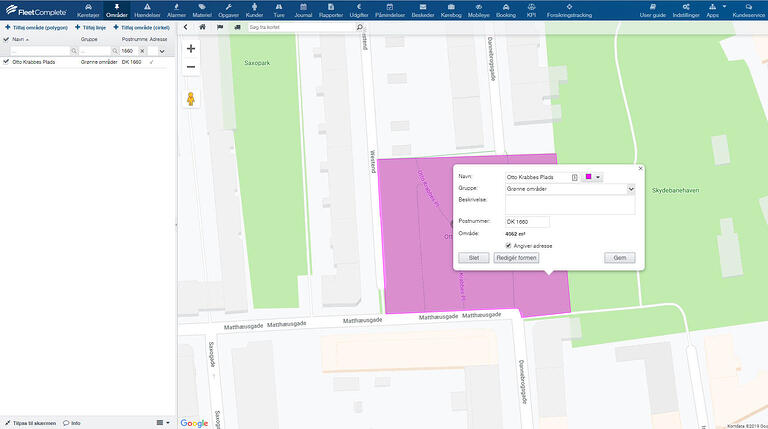The image size is (768, 429).
Task: Click the Fleet Complete logo
Action: [x=36, y=10]
